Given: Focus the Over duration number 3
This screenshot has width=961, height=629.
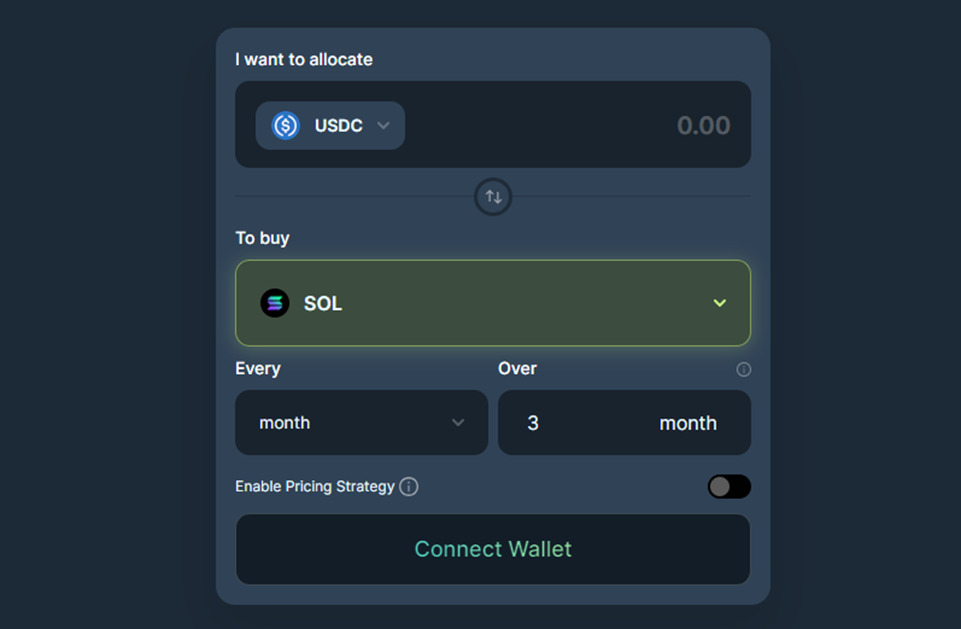Looking at the screenshot, I should tap(533, 423).
